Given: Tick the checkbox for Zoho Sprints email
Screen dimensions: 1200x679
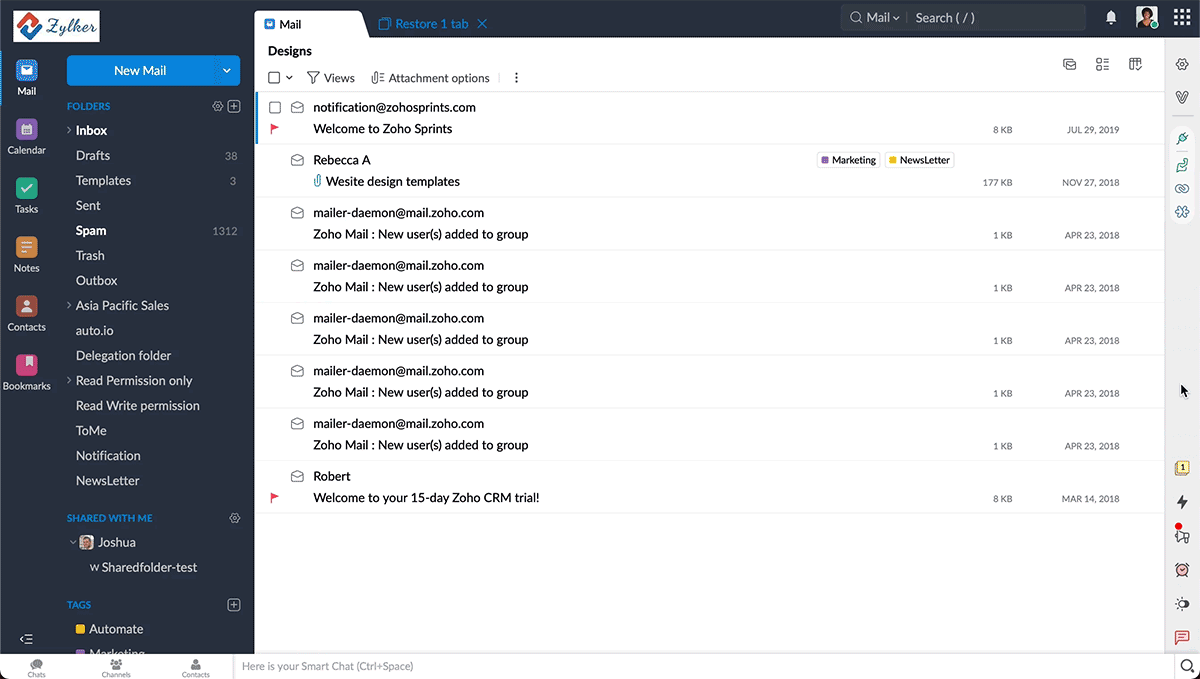Looking at the screenshot, I should click(275, 107).
